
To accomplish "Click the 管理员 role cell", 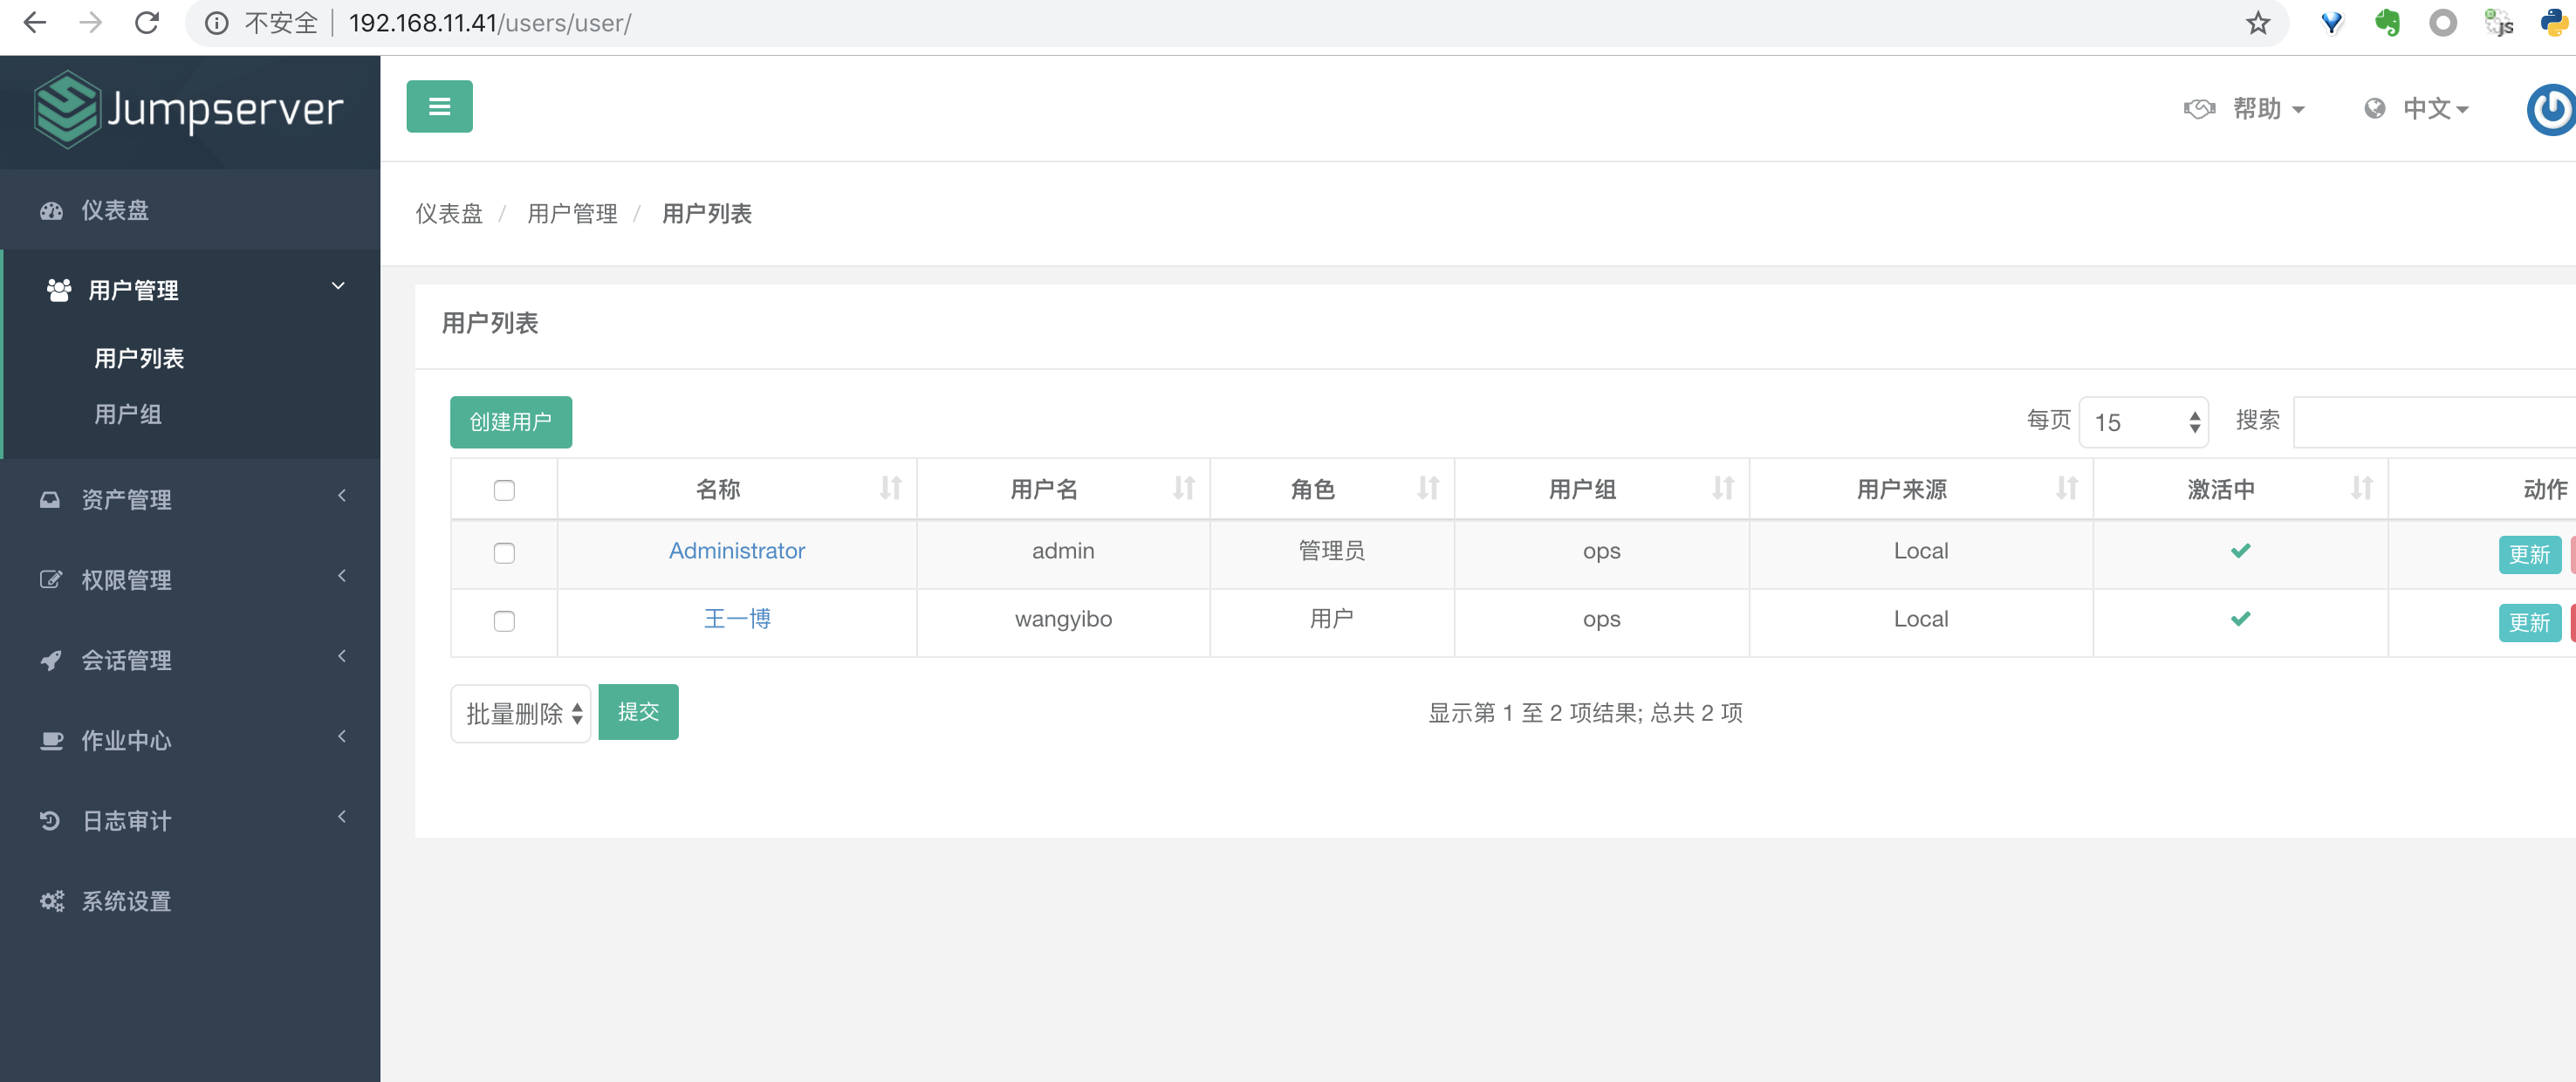I will [x=1331, y=550].
